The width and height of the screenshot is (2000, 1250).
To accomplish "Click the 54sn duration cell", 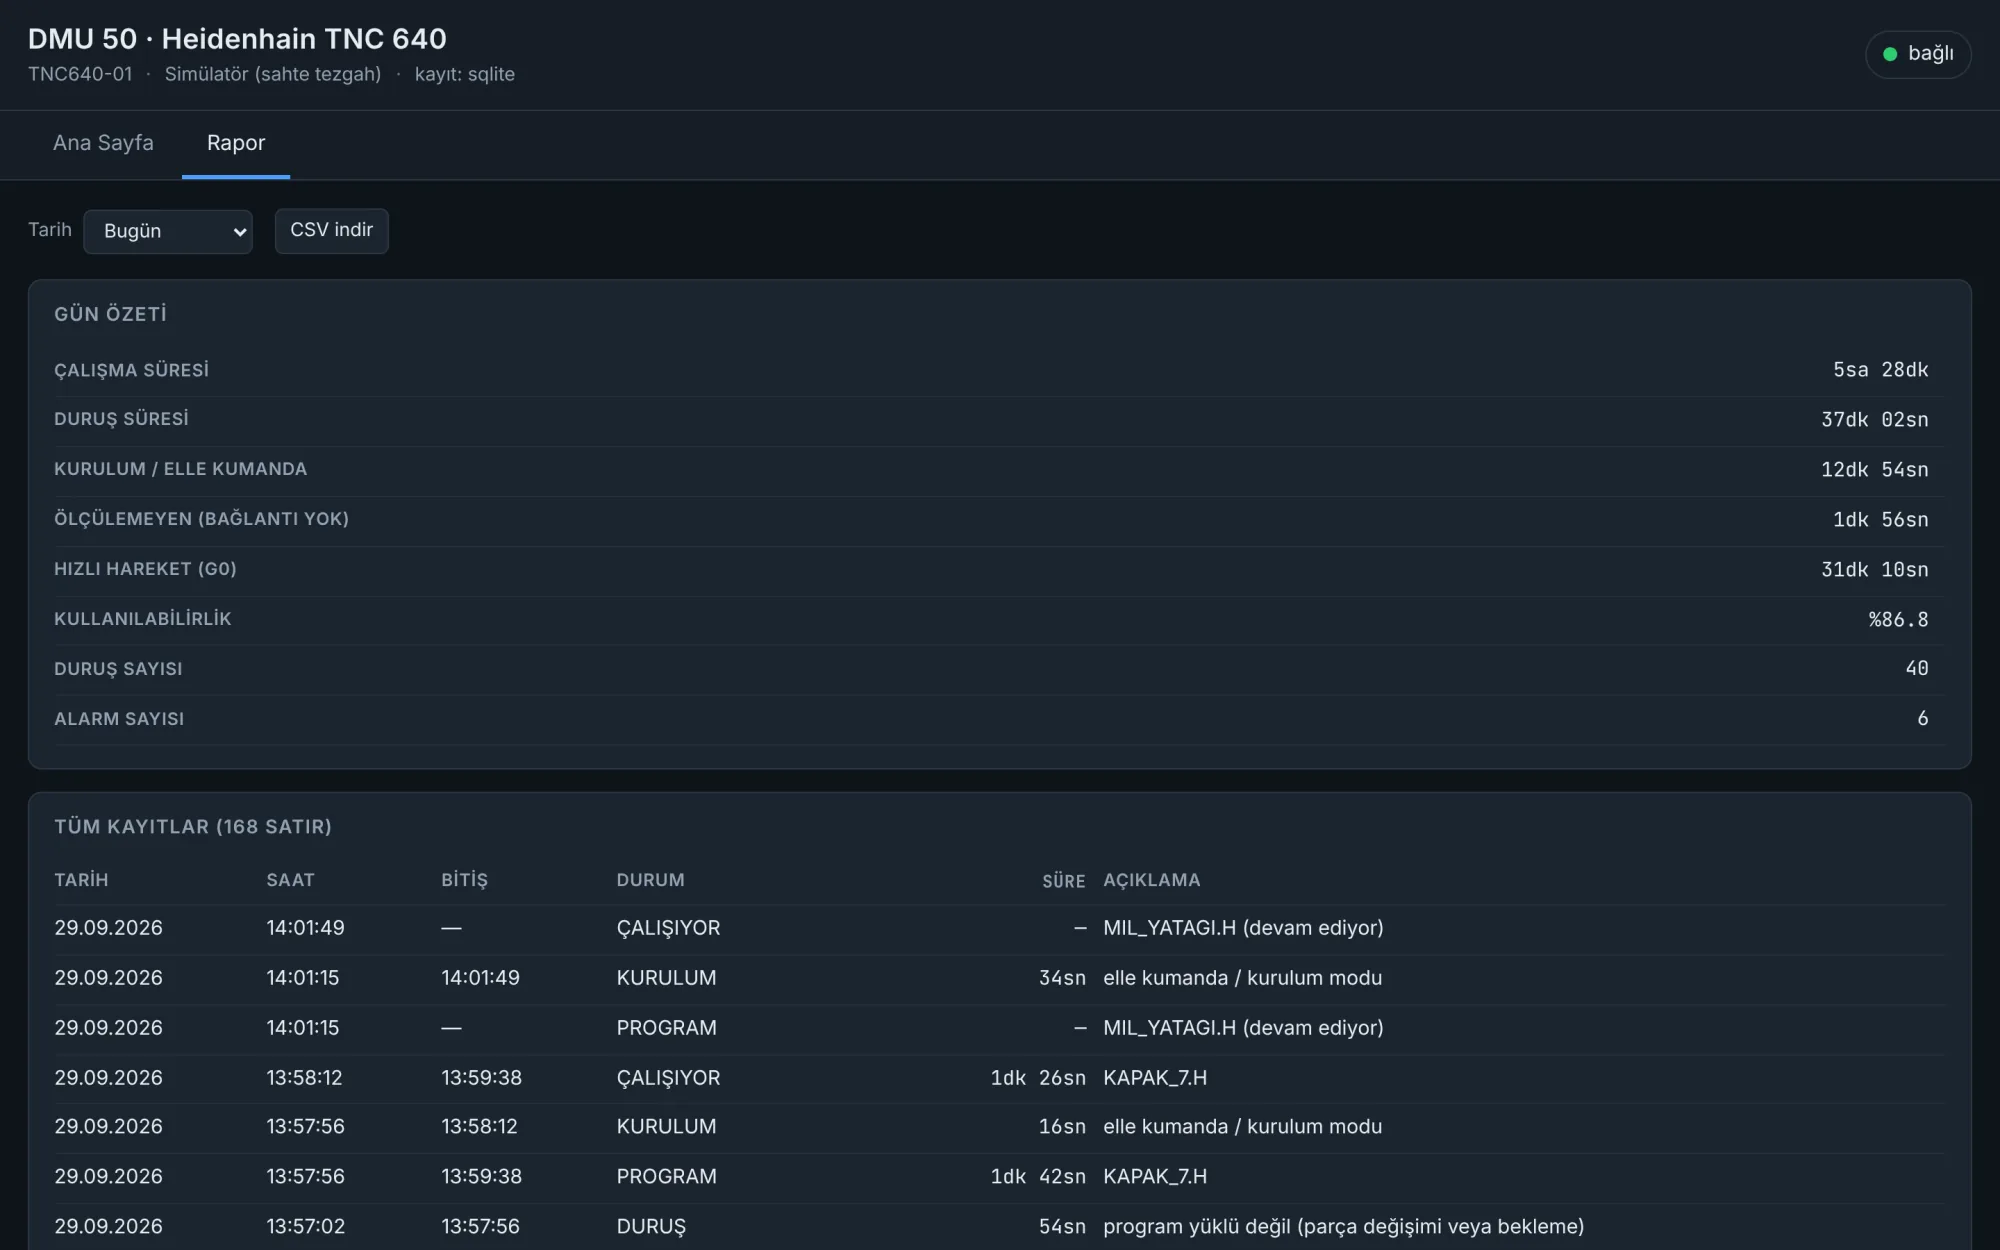I will pyautogui.click(x=1062, y=1227).
